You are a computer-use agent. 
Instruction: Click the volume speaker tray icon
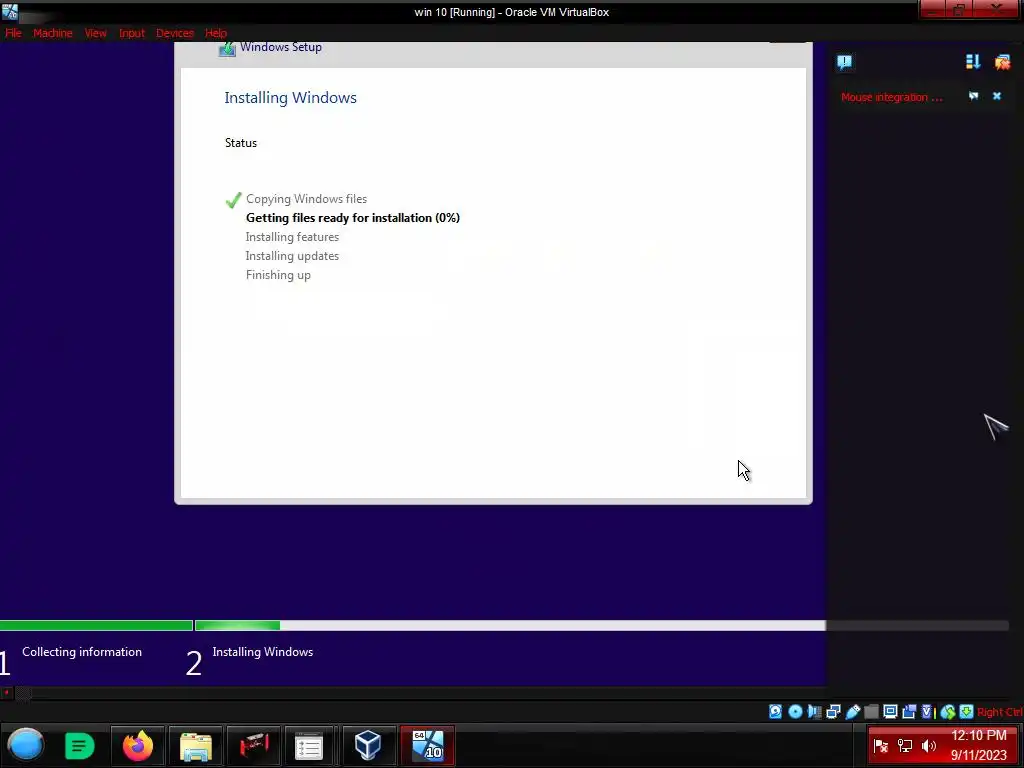(x=929, y=745)
